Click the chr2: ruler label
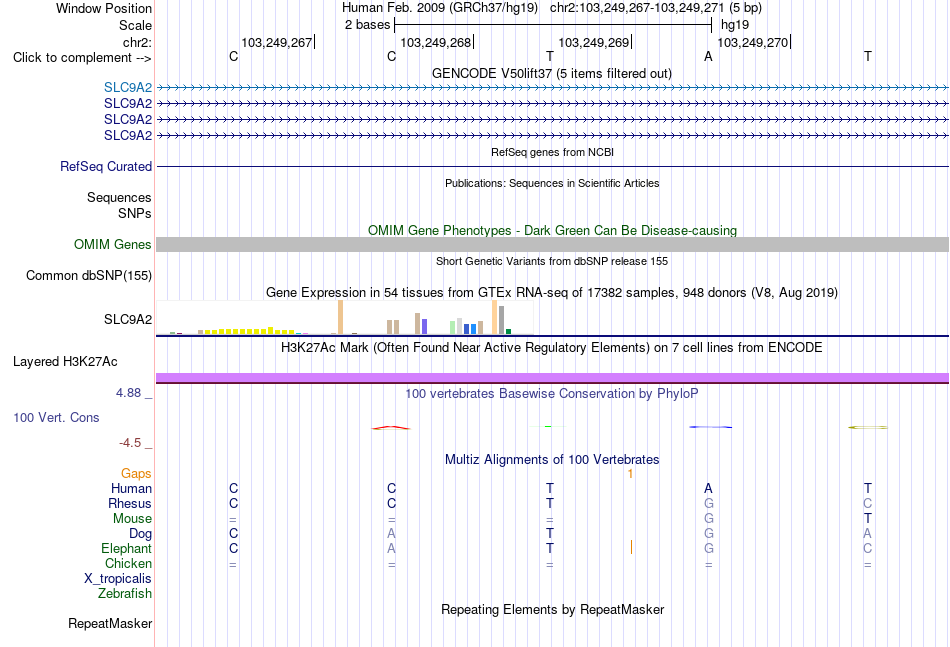Screen dimensions: 950x647 (x=137, y=42)
